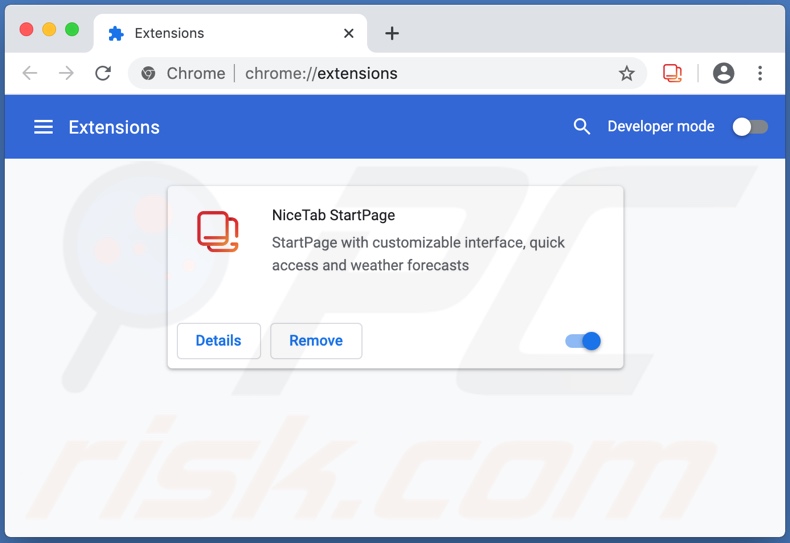This screenshot has height=543, width=790.
Task: Click the chrome://extensions address bar
Action: click(x=387, y=74)
